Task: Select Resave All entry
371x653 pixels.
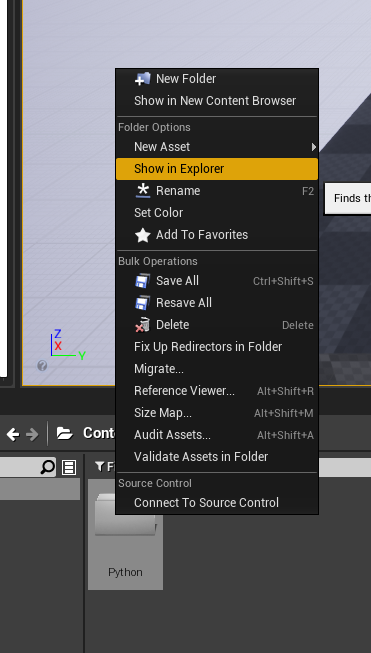Action: tap(217, 303)
